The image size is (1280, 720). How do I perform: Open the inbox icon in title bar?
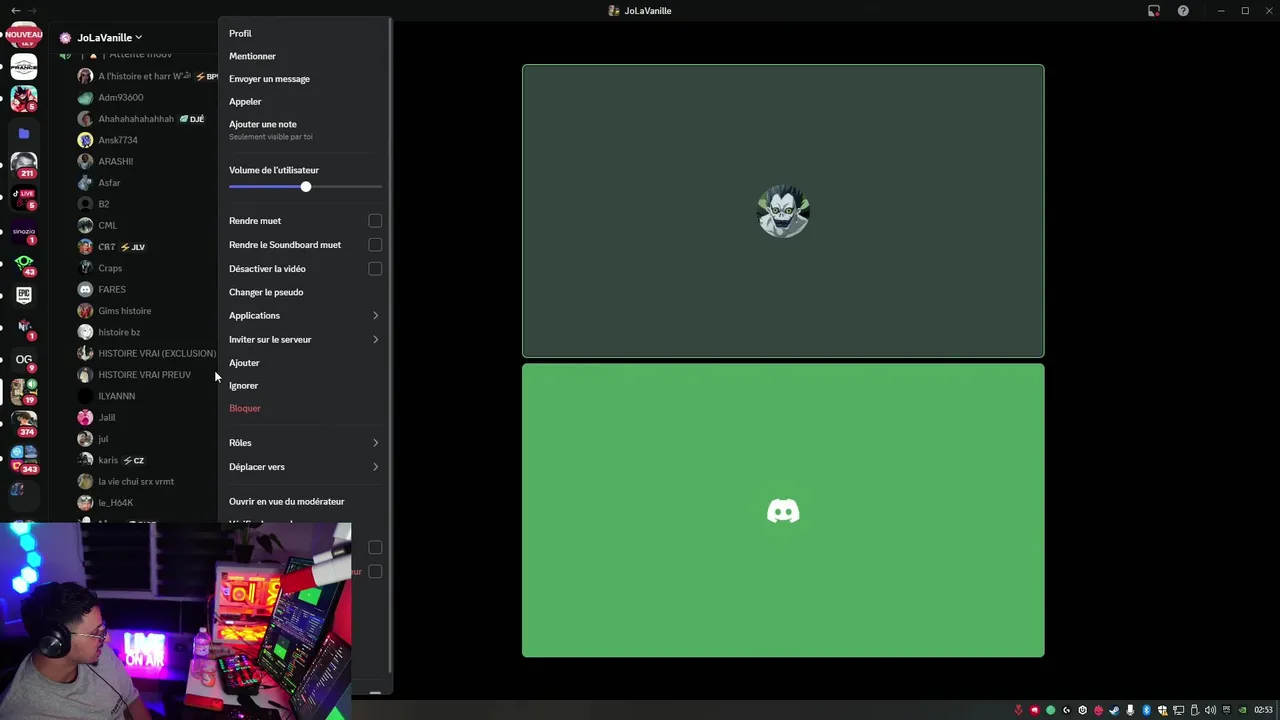pos(1154,11)
